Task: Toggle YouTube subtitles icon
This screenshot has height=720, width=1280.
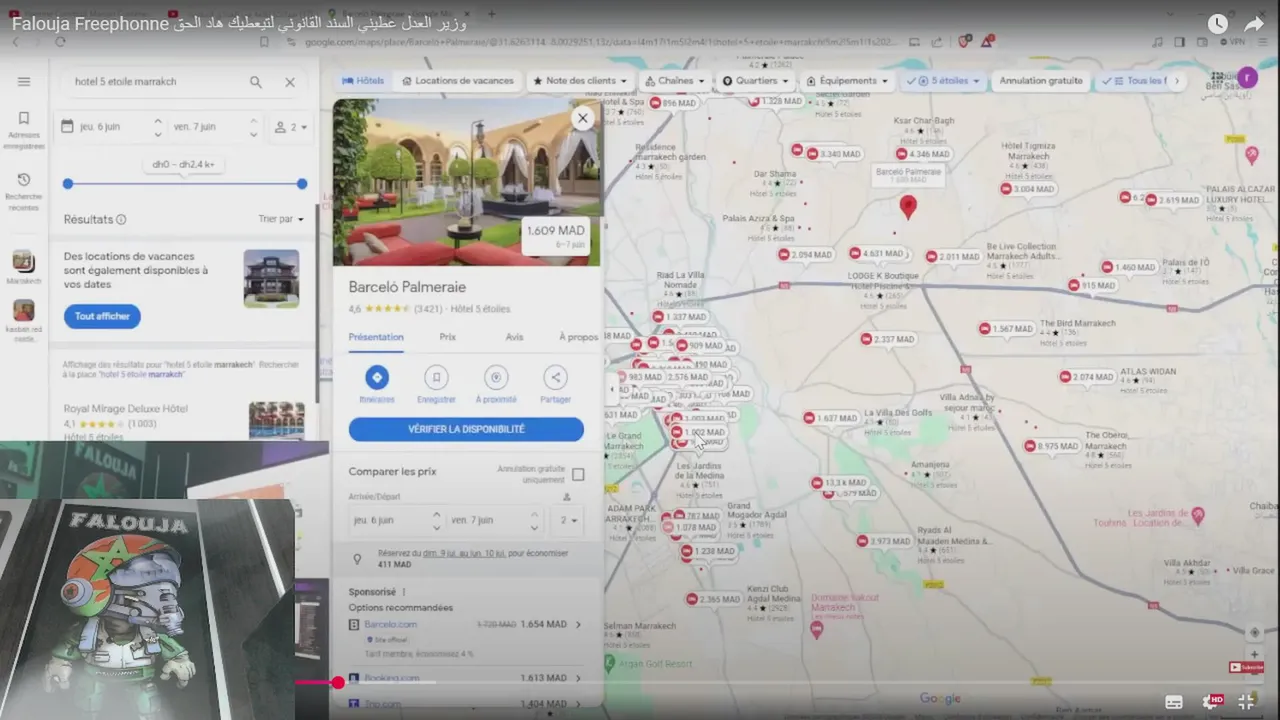Action: coord(1174,702)
